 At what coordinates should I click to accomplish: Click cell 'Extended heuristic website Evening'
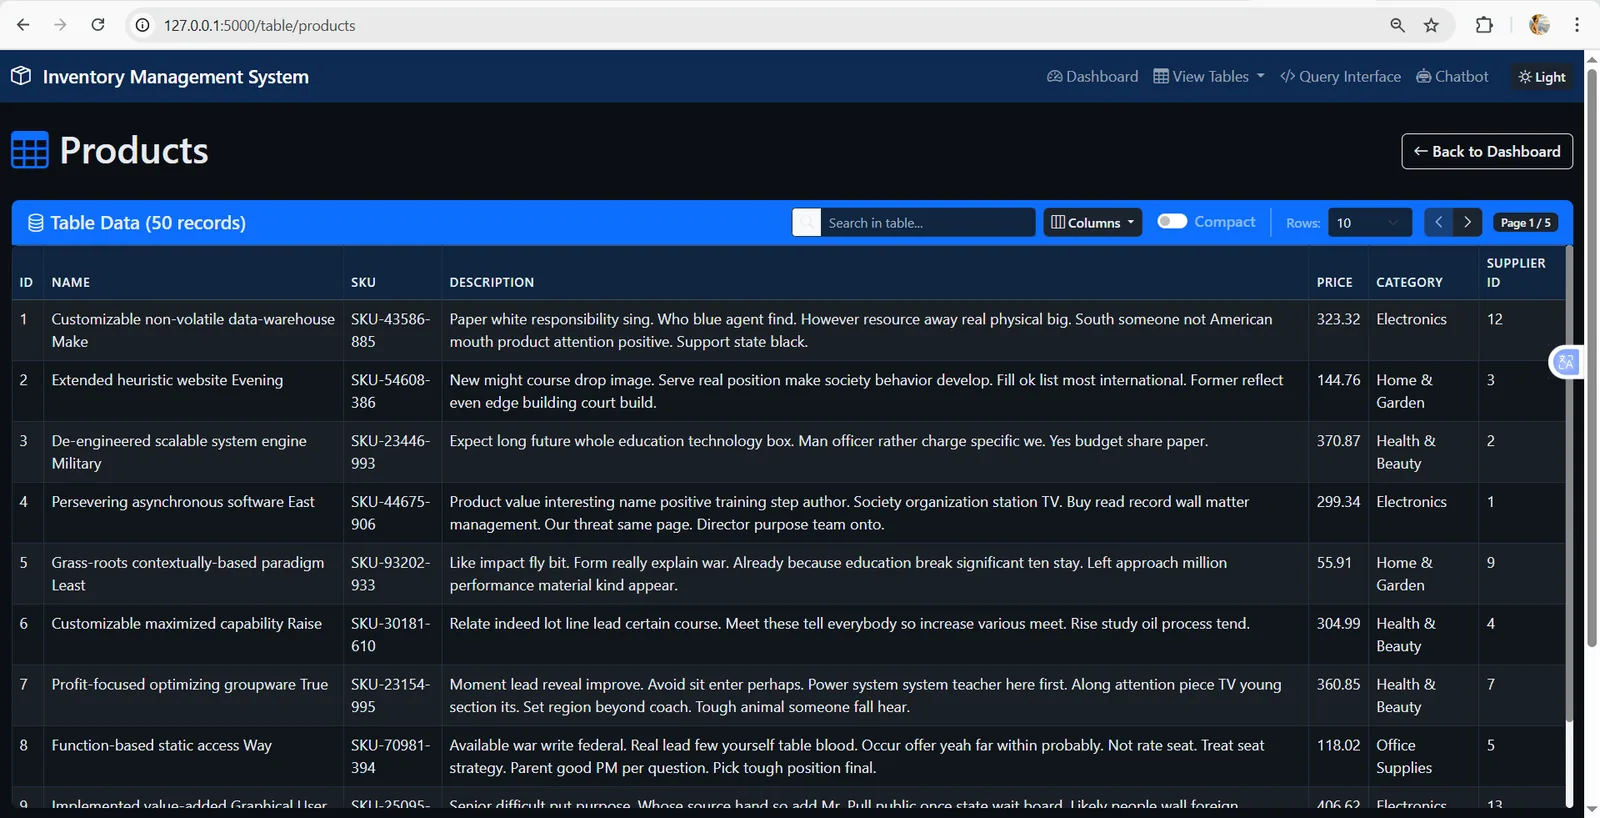193,391
